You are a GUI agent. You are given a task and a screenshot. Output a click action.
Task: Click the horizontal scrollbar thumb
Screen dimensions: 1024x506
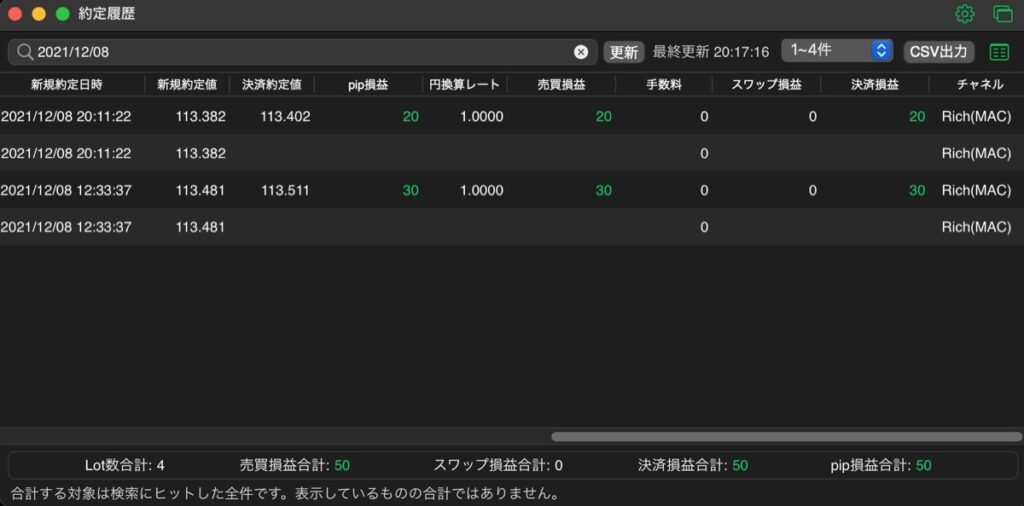pyautogui.click(x=786, y=436)
